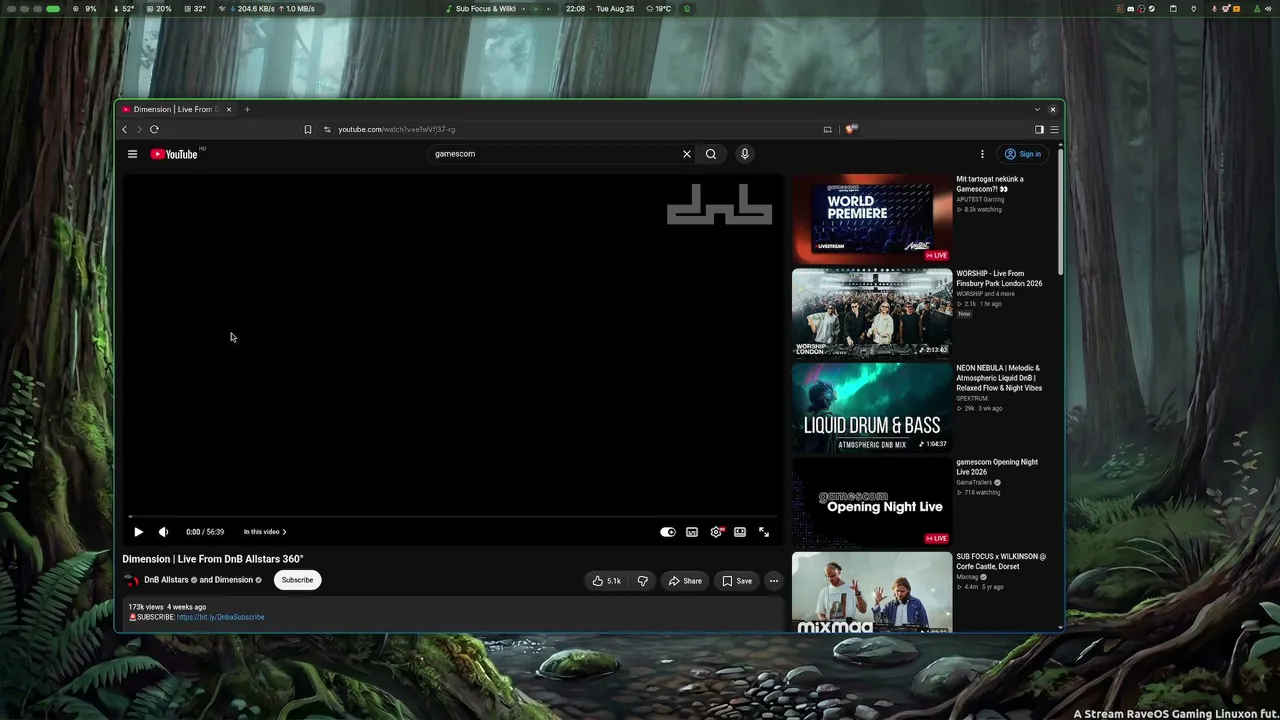Open the browser main menu
The height and width of the screenshot is (720, 1280).
click(x=1054, y=129)
